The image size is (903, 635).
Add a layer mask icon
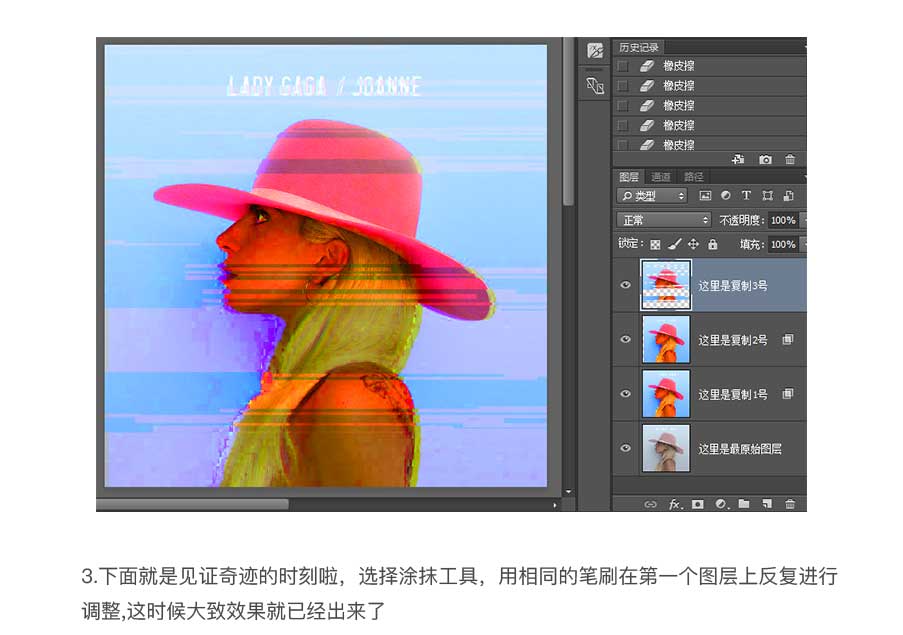(x=697, y=504)
